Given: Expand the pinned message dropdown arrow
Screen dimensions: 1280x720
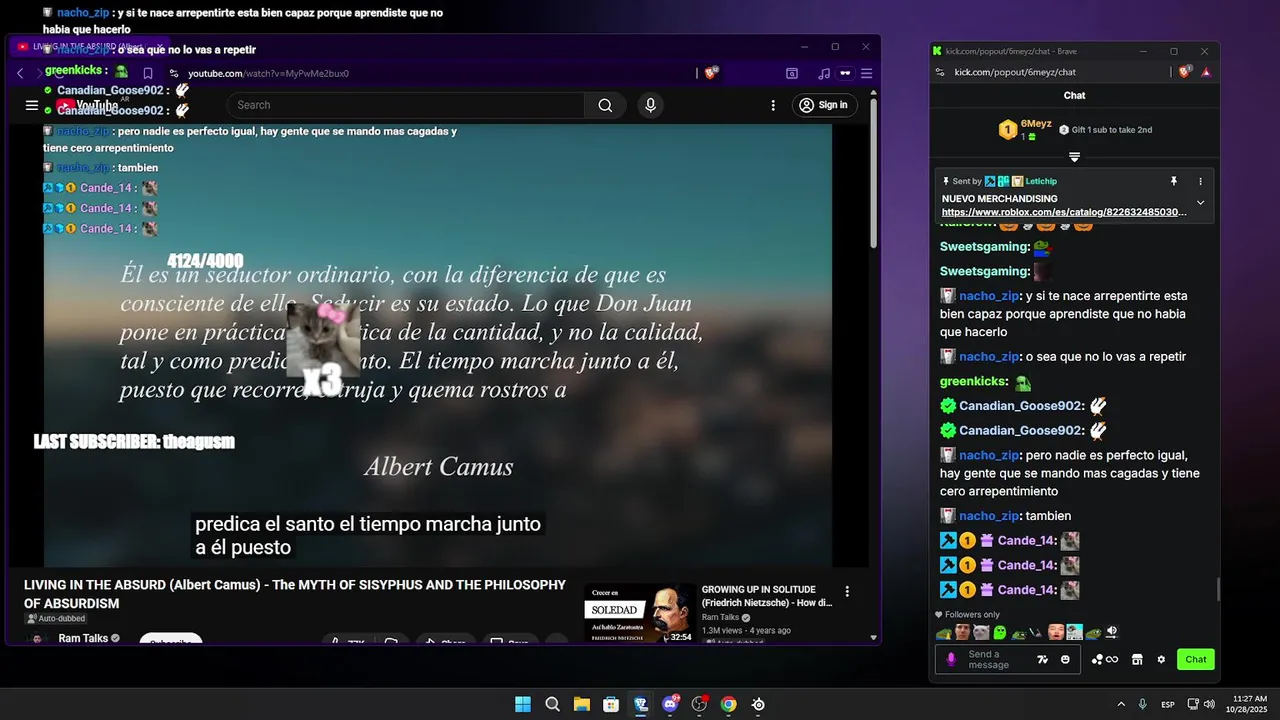Looking at the screenshot, I should point(1201,203).
